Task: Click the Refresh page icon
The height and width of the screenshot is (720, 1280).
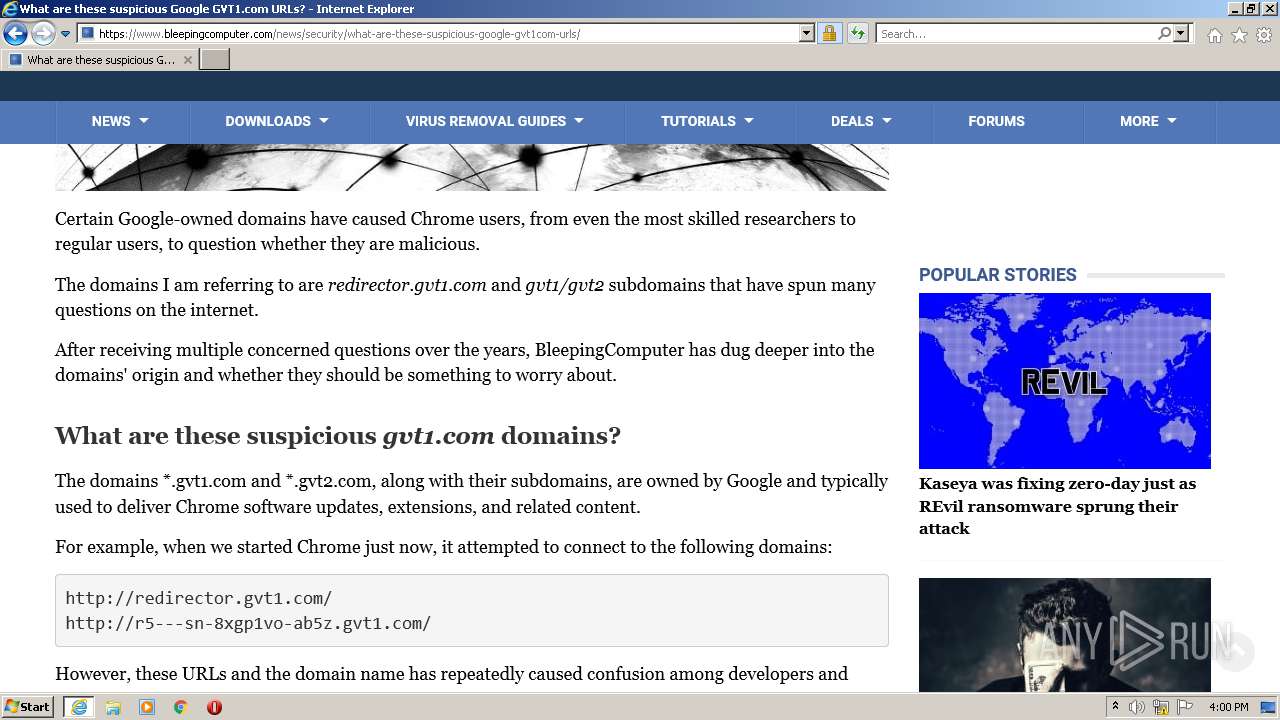Action: tap(857, 34)
